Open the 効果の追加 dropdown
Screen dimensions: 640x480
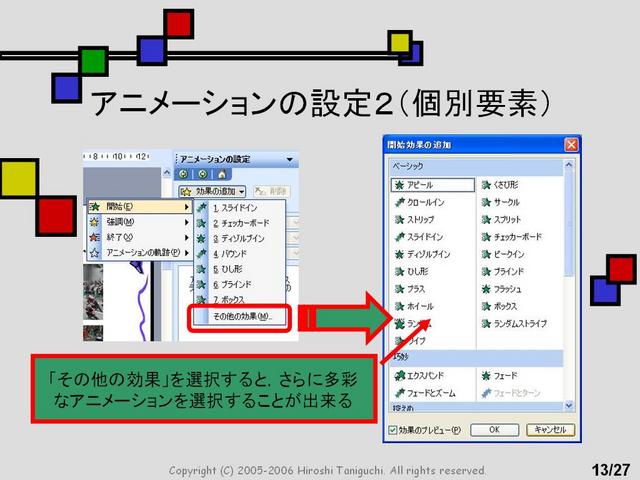tap(212, 191)
